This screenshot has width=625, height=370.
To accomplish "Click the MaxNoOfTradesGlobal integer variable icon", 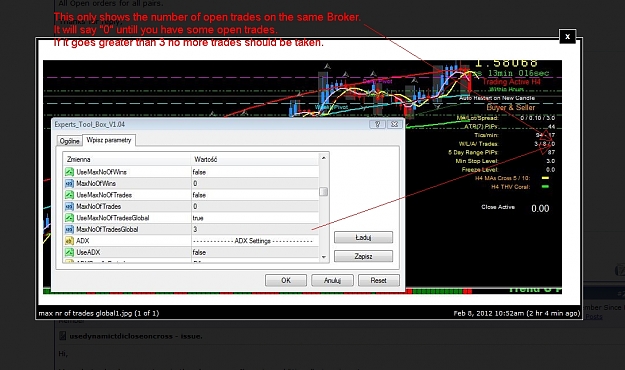I will 69,230.
